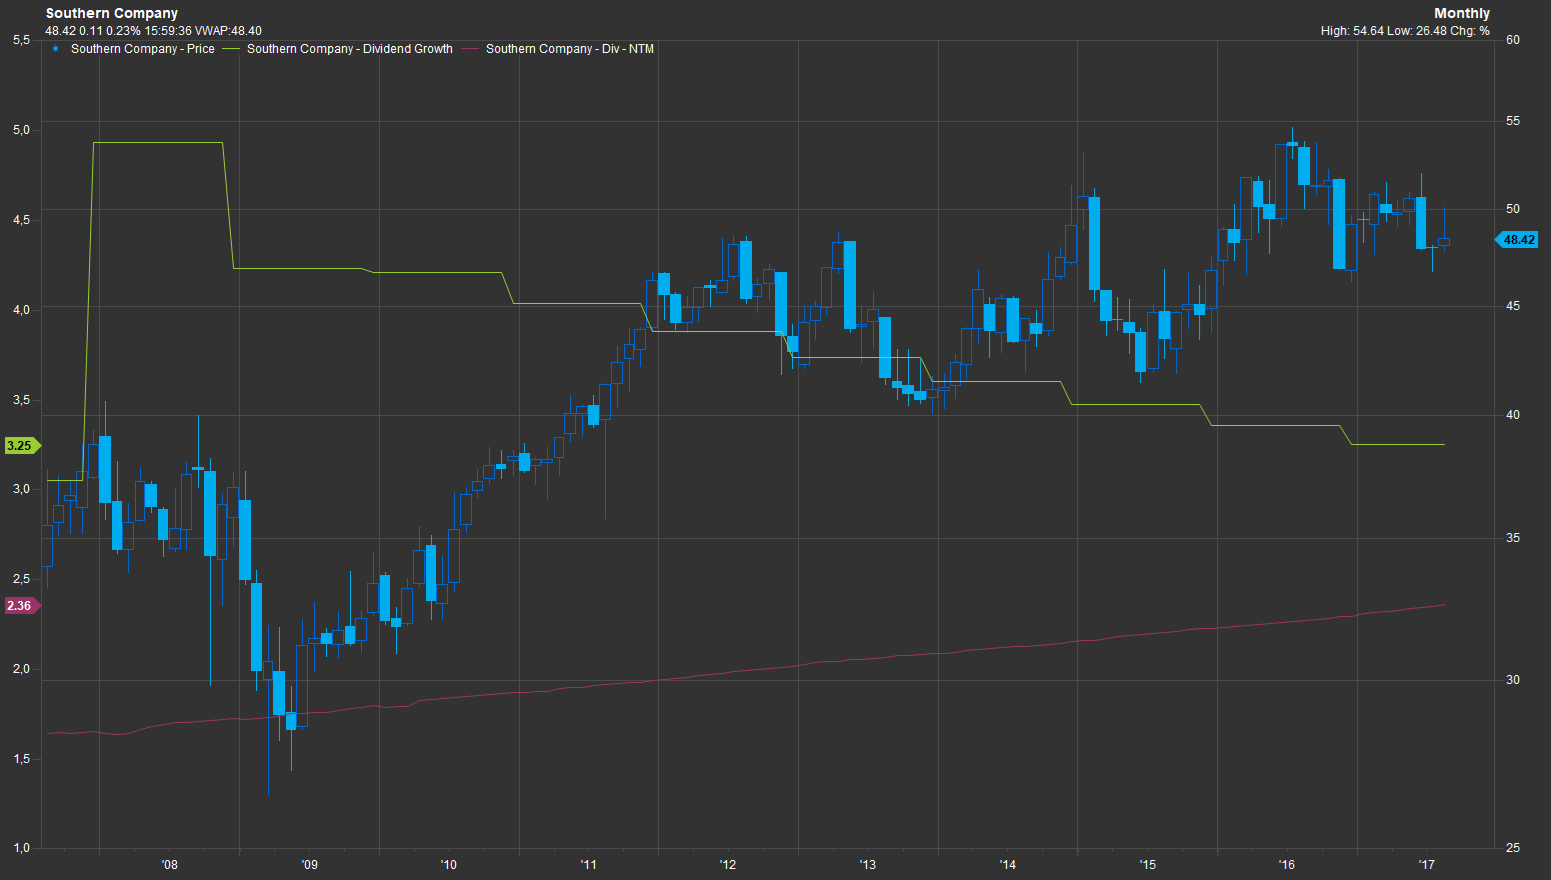
Task: Click the pink line marker for Div - NTM legend
Action: [x=470, y=48]
